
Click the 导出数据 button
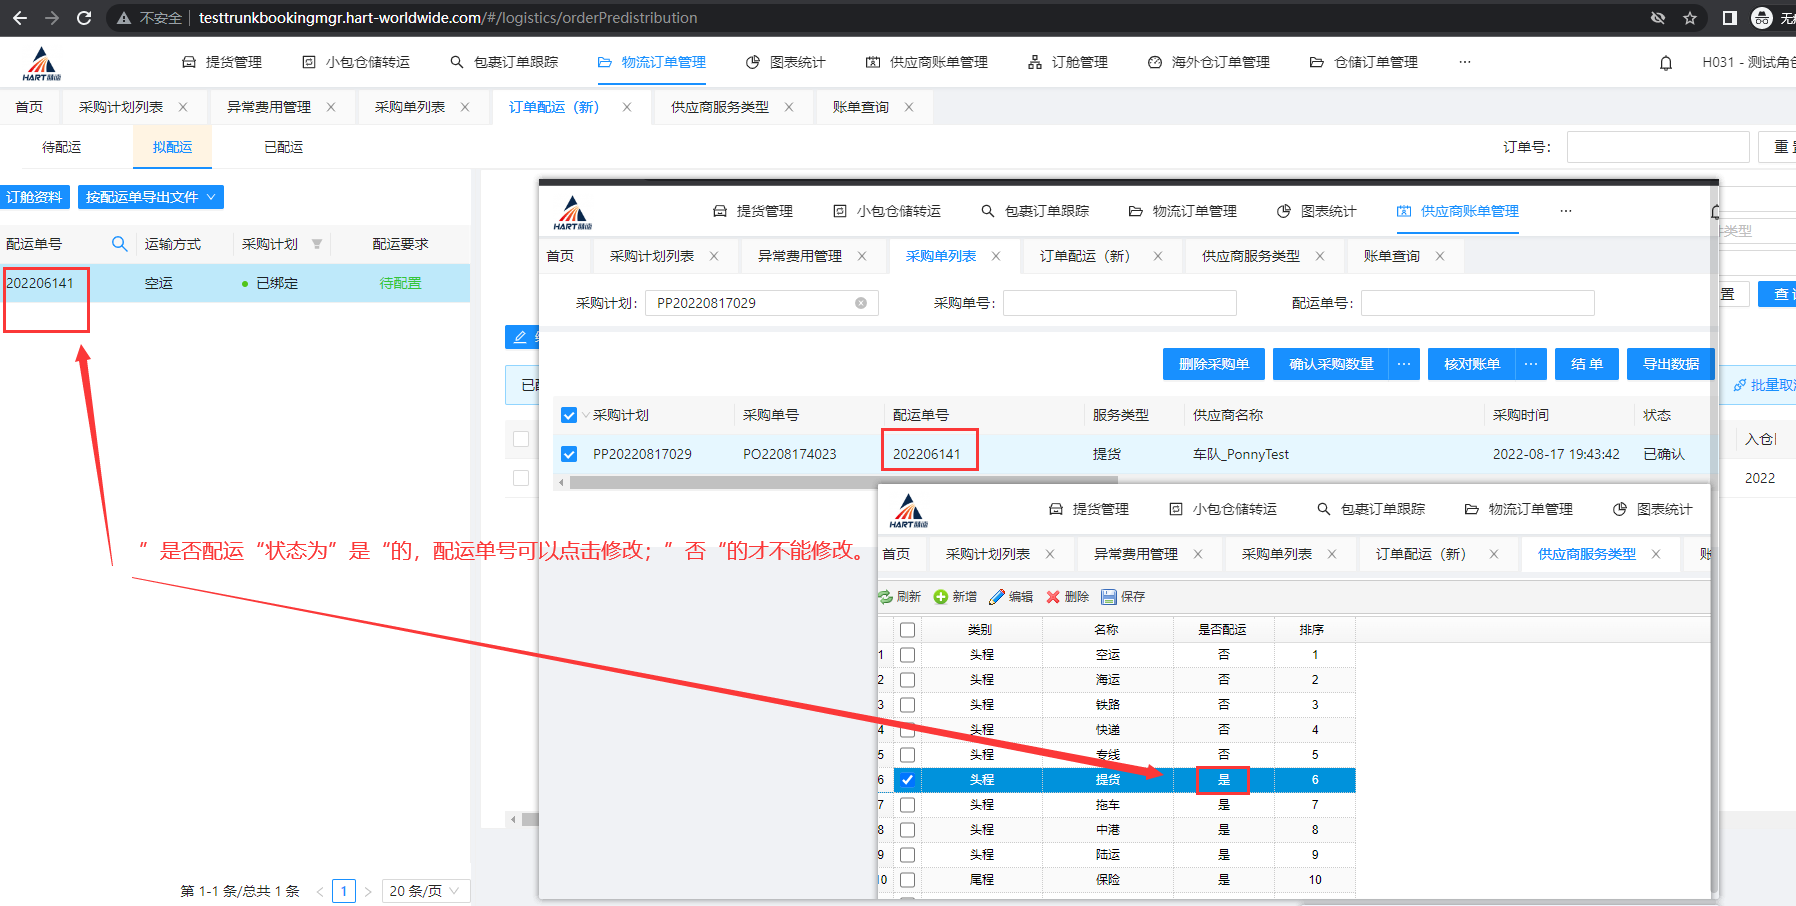click(1670, 364)
